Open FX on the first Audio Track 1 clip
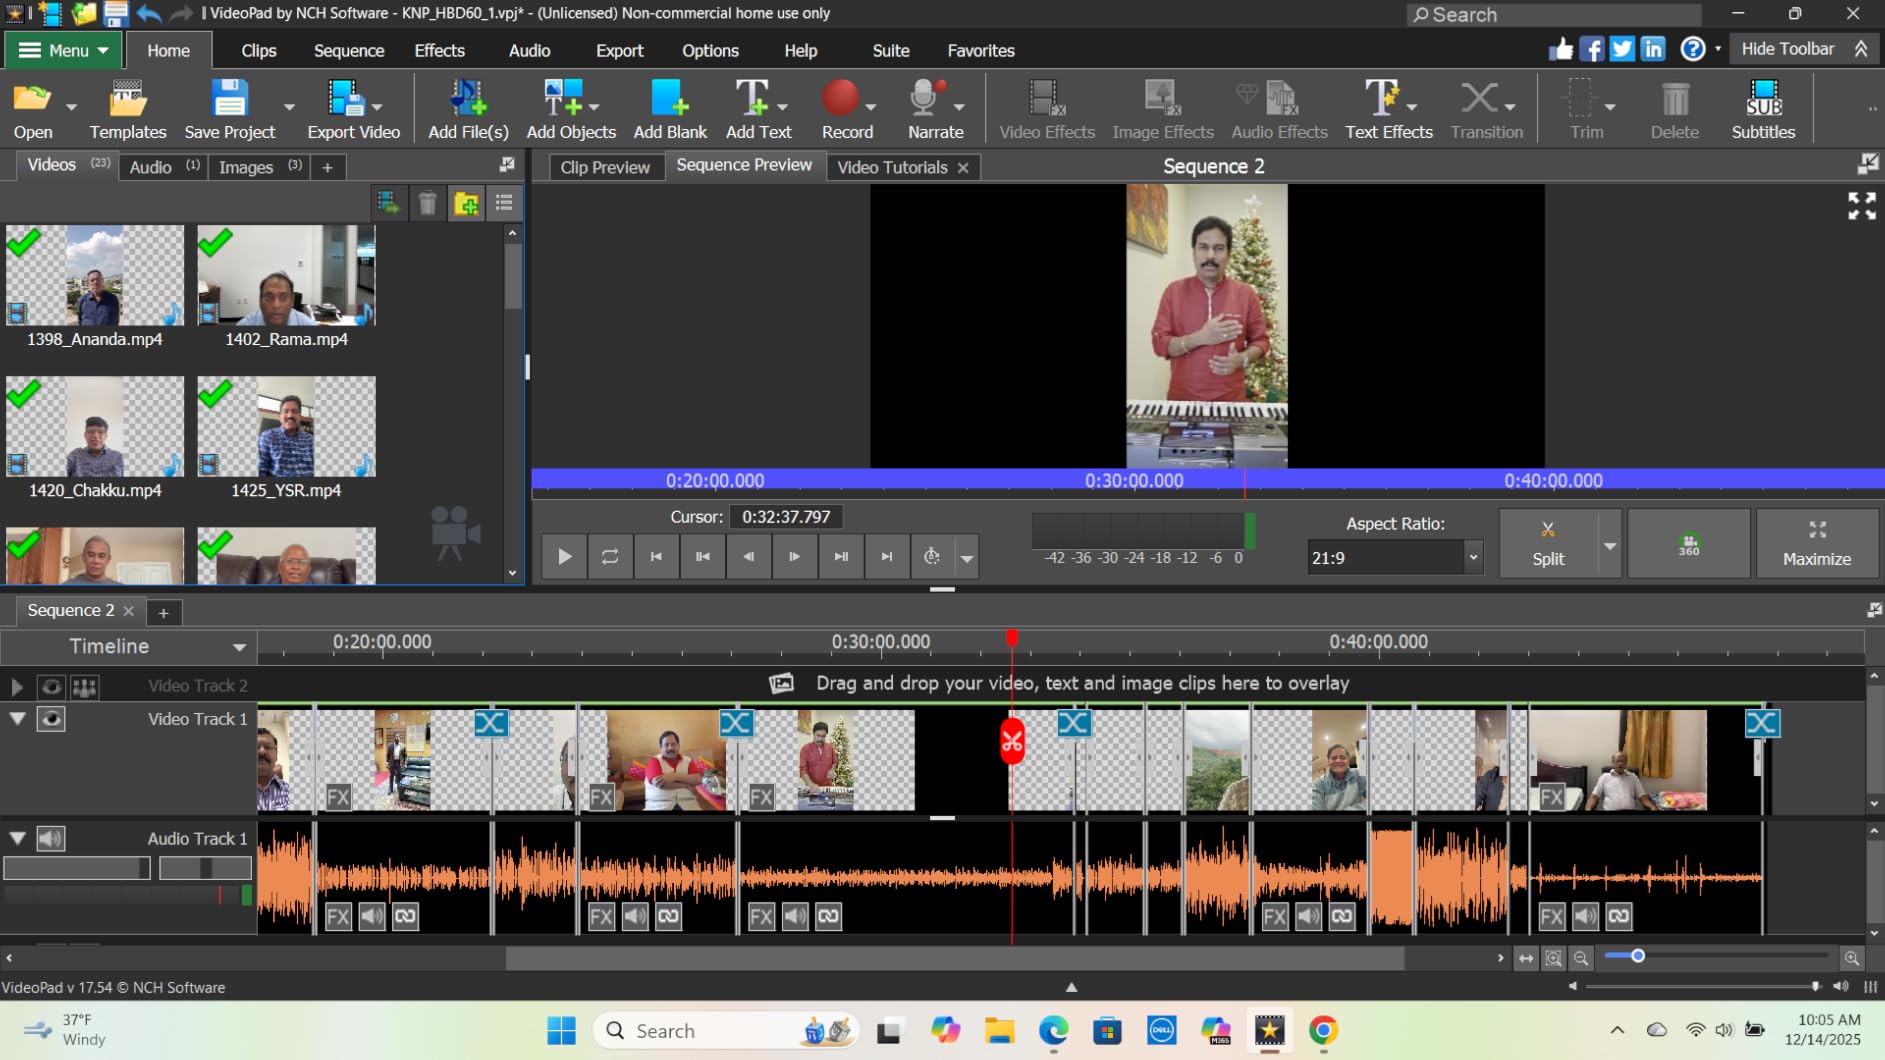 coord(338,916)
